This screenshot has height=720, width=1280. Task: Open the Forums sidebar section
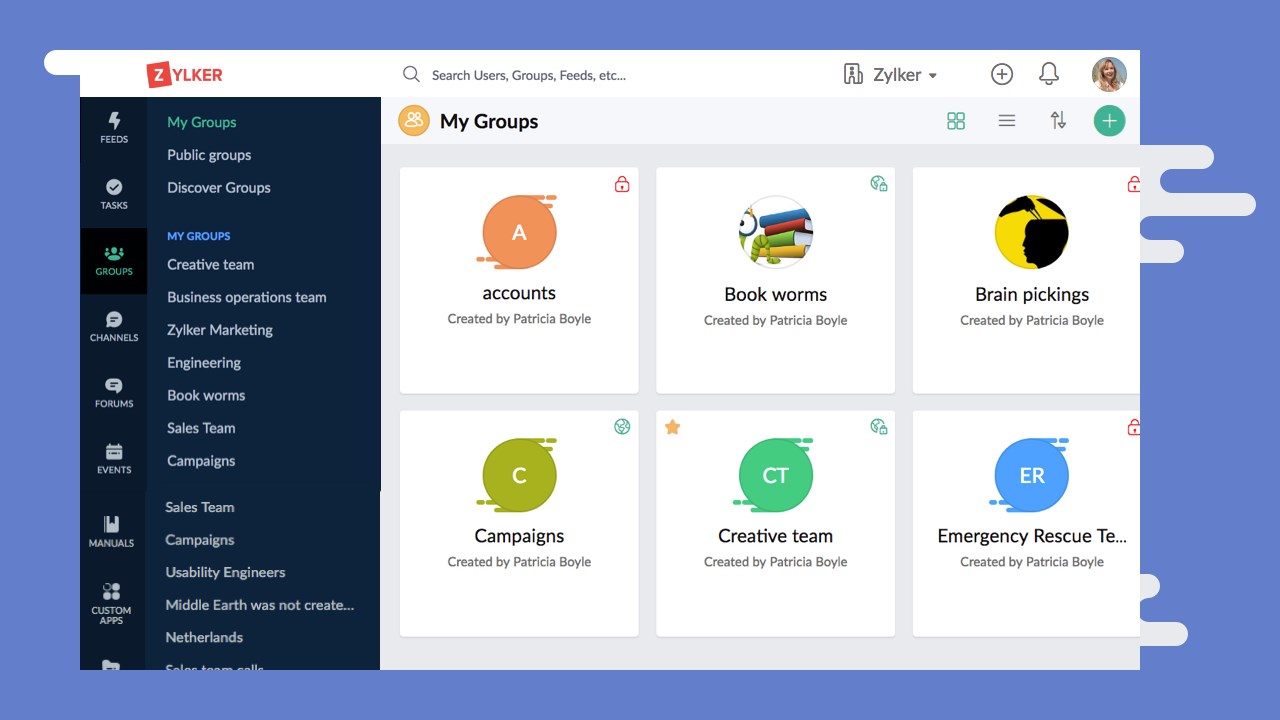pos(114,392)
